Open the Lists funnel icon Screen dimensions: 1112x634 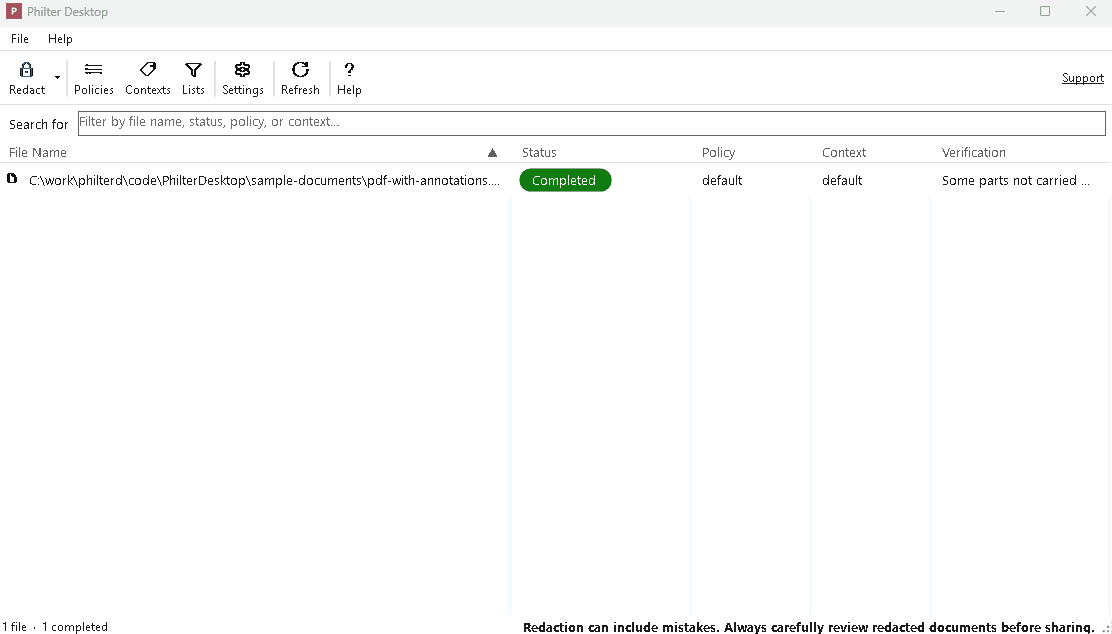[x=193, y=69]
